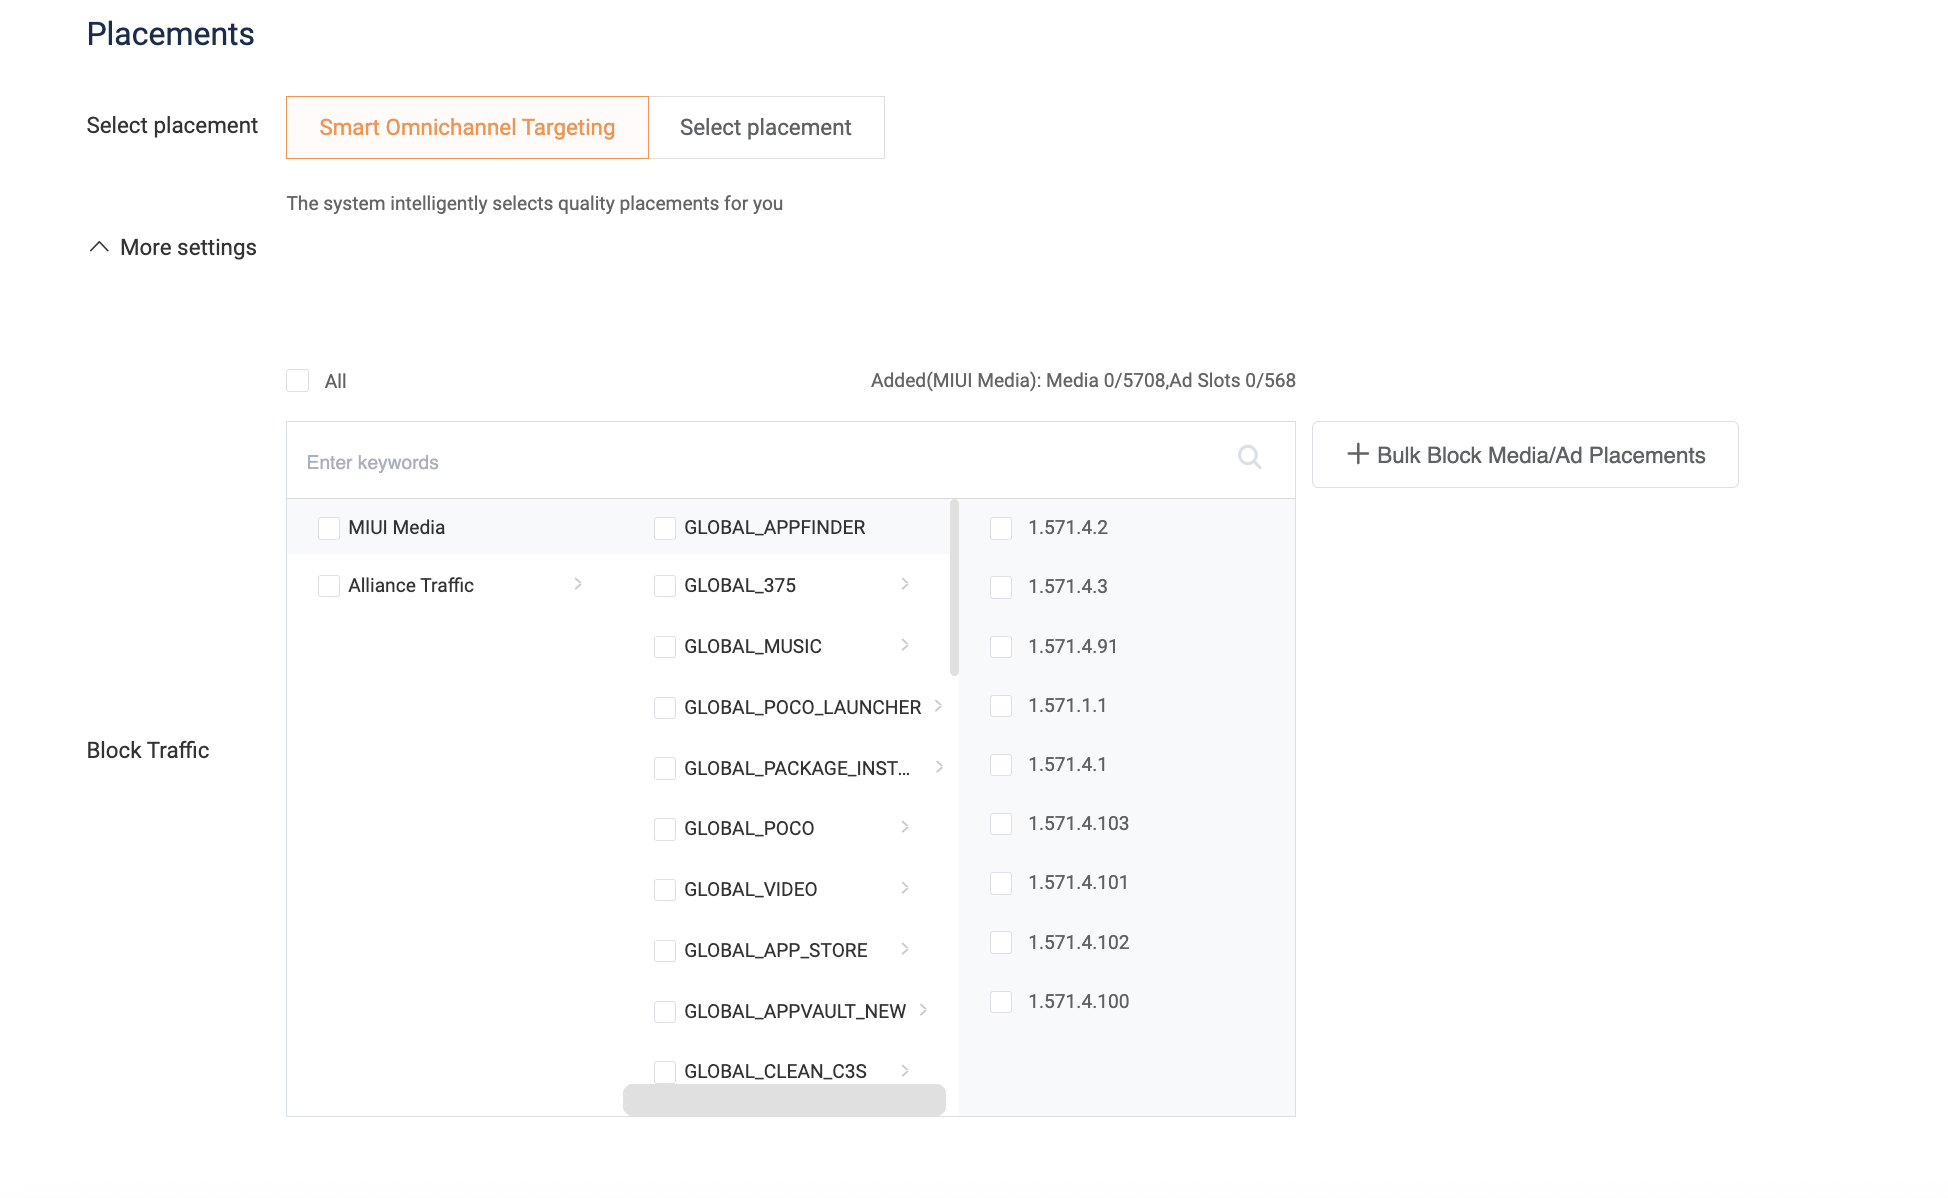
Task: Open GLOBAL_POCO_LAUNCHER submenu arrow
Action: [x=938, y=706]
